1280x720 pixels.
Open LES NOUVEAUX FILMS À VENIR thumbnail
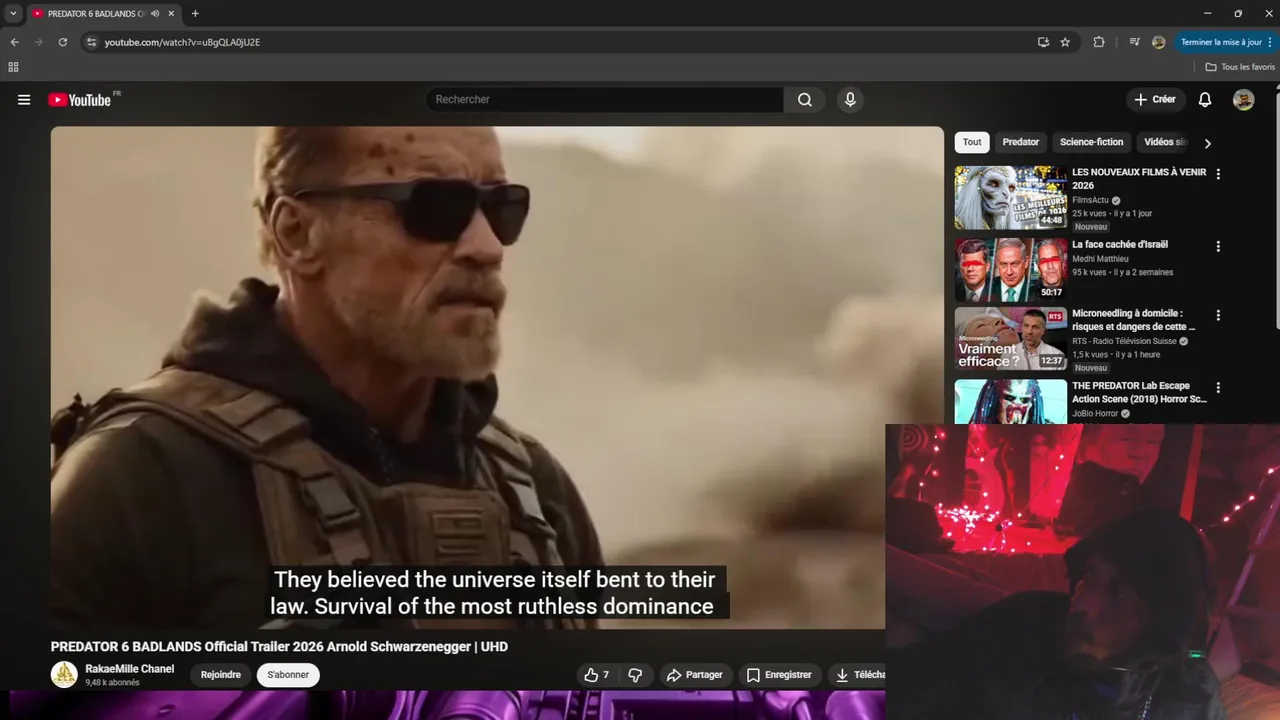tap(1011, 198)
